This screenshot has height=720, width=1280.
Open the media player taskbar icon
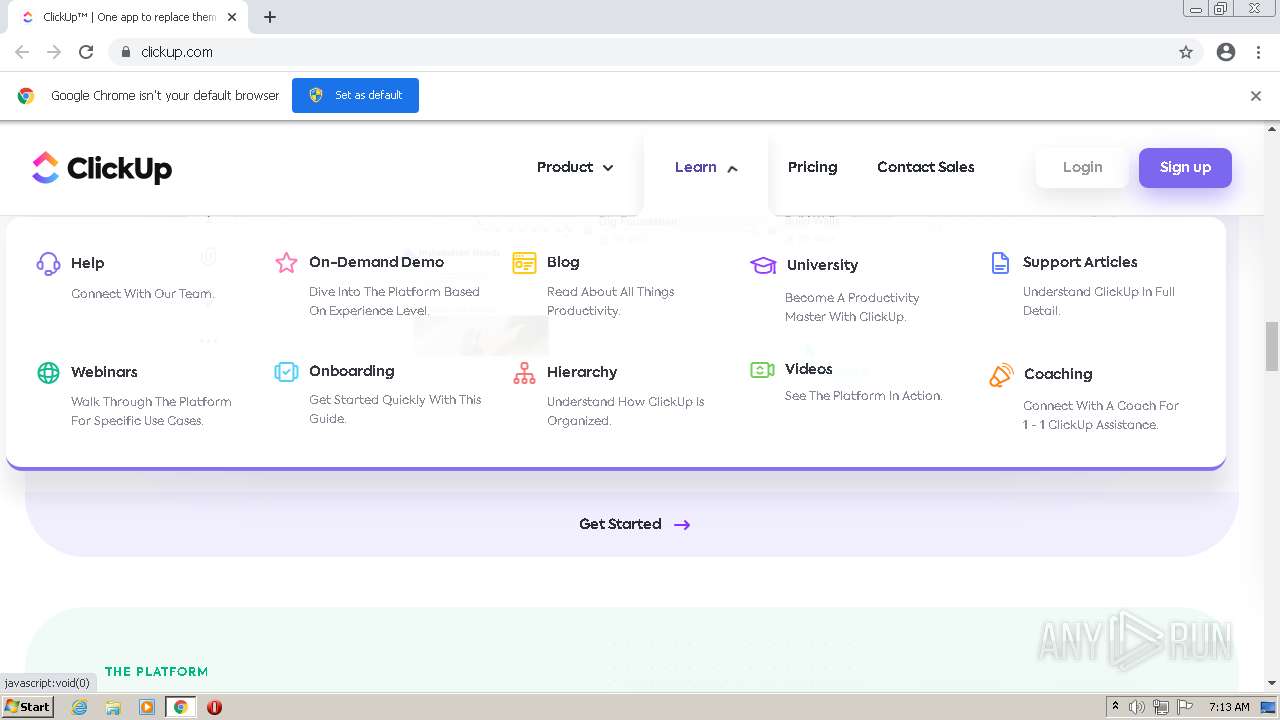tap(147, 707)
